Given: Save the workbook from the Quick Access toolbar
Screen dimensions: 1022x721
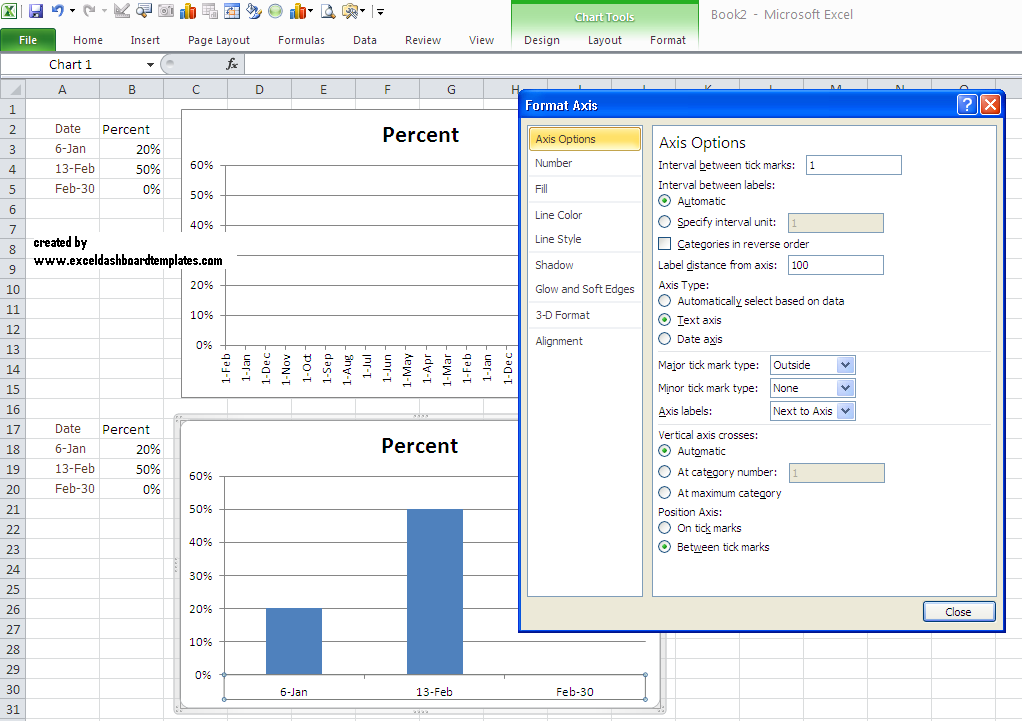Looking at the screenshot, I should pyautogui.click(x=35, y=11).
